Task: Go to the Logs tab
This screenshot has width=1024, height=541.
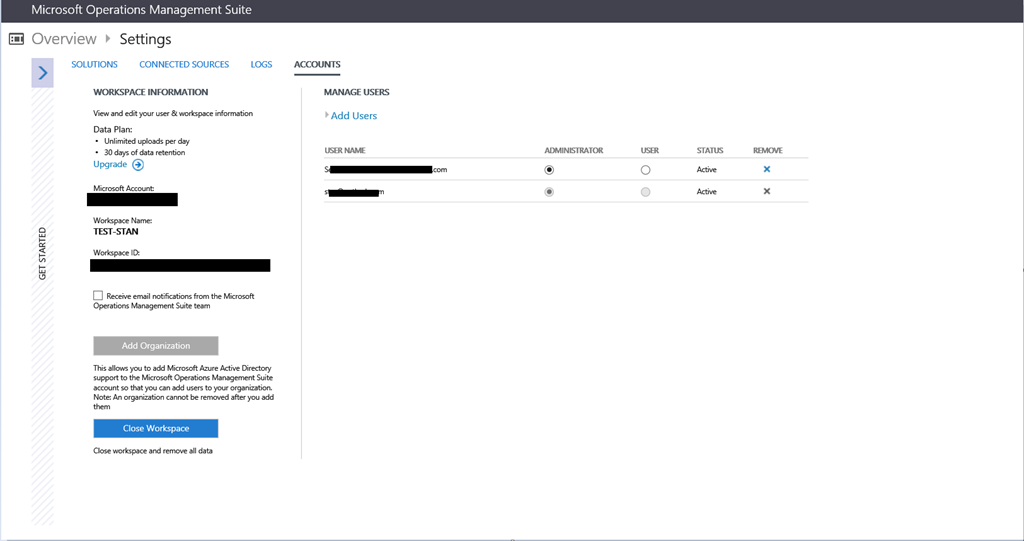Action: click(261, 65)
